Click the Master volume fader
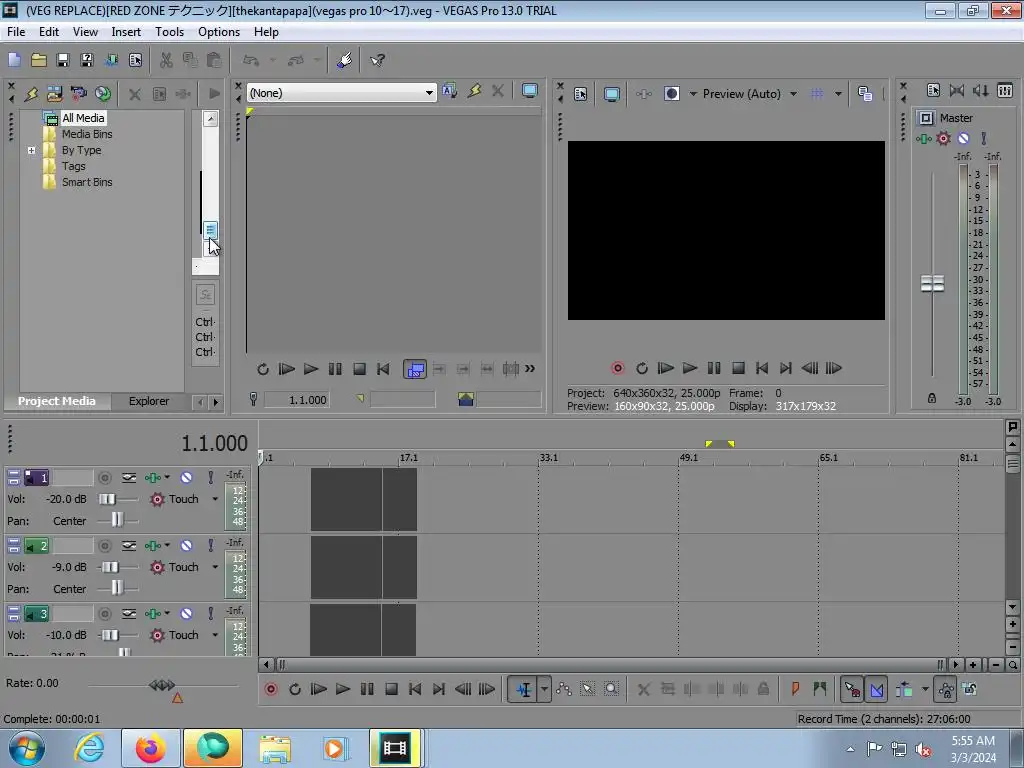The height and width of the screenshot is (768, 1024). (x=932, y=283)
